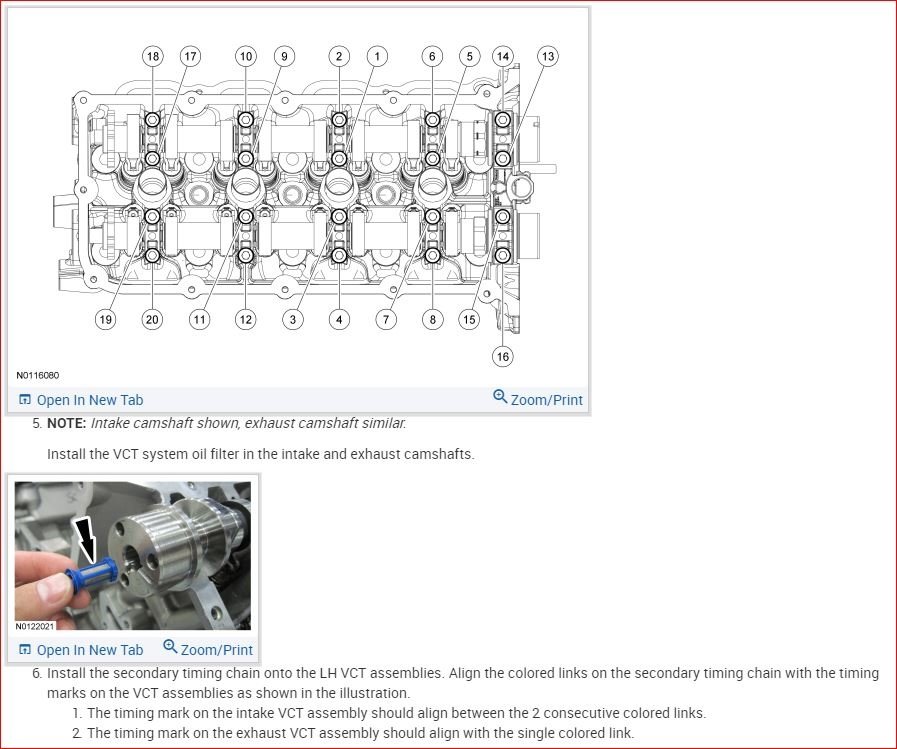The width and height of the screenshot is (897, 749).
Task: Click callout number 6 in diagram
Action: coord(432,56)
